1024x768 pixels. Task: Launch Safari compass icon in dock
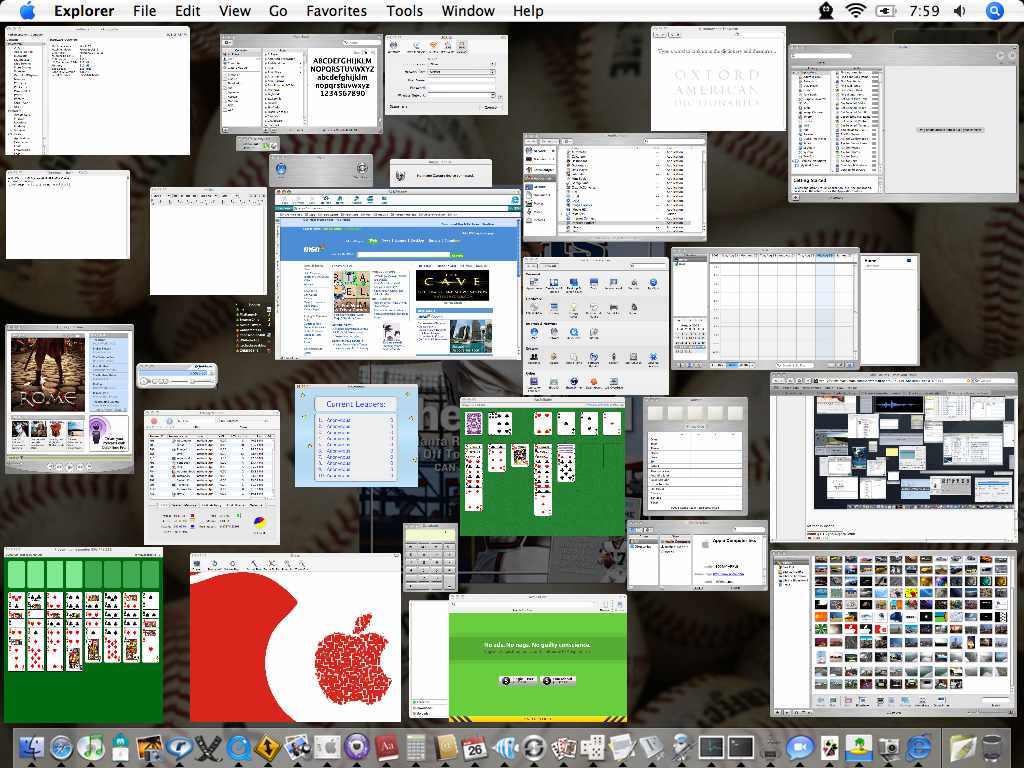[x=62, y=747]
